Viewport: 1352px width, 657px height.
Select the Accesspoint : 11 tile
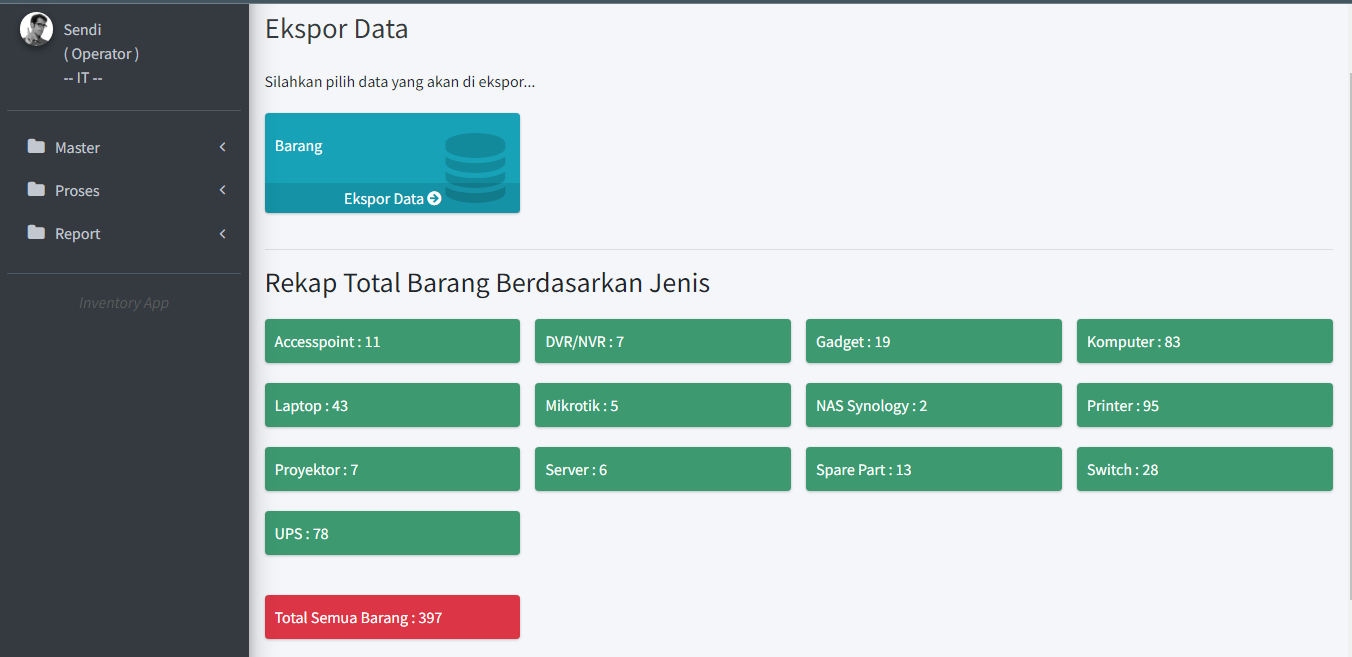click(x=392, y=341)
